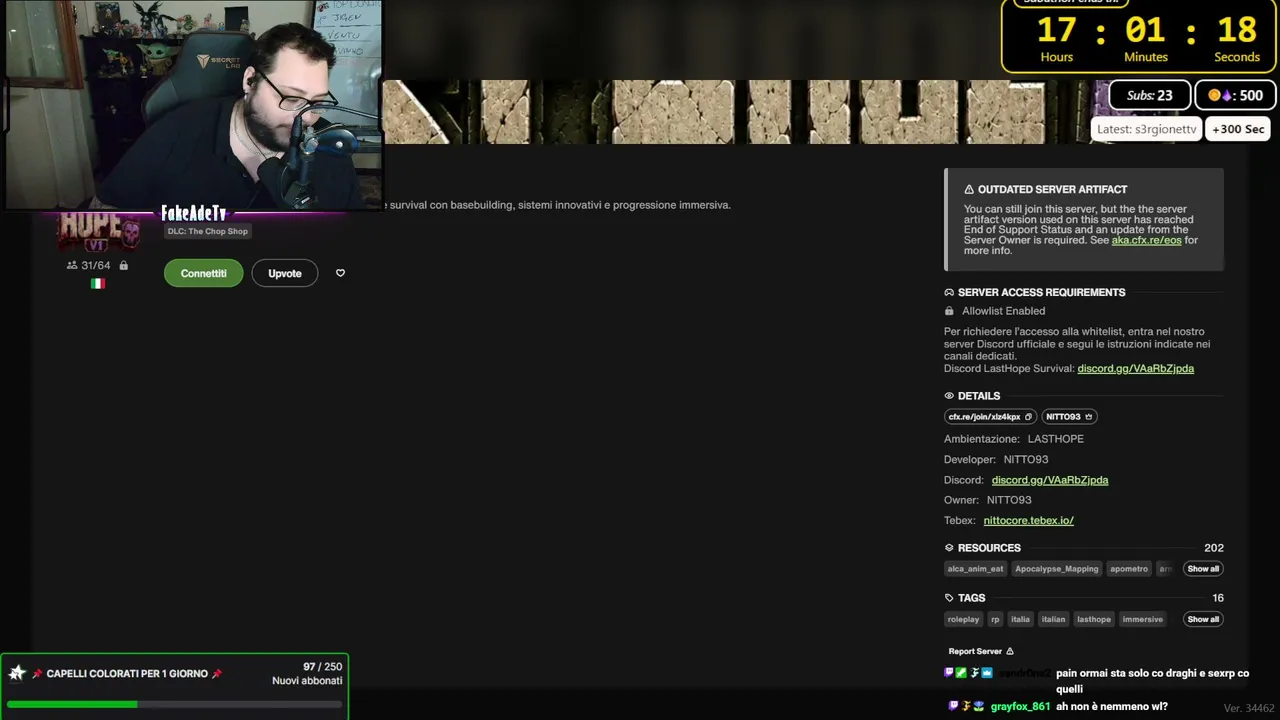Image resolution: width=1280 pixels, height=720 pixels.
Task: Click the grayfox_861 chat username
Action: [x=1020, y=707]
